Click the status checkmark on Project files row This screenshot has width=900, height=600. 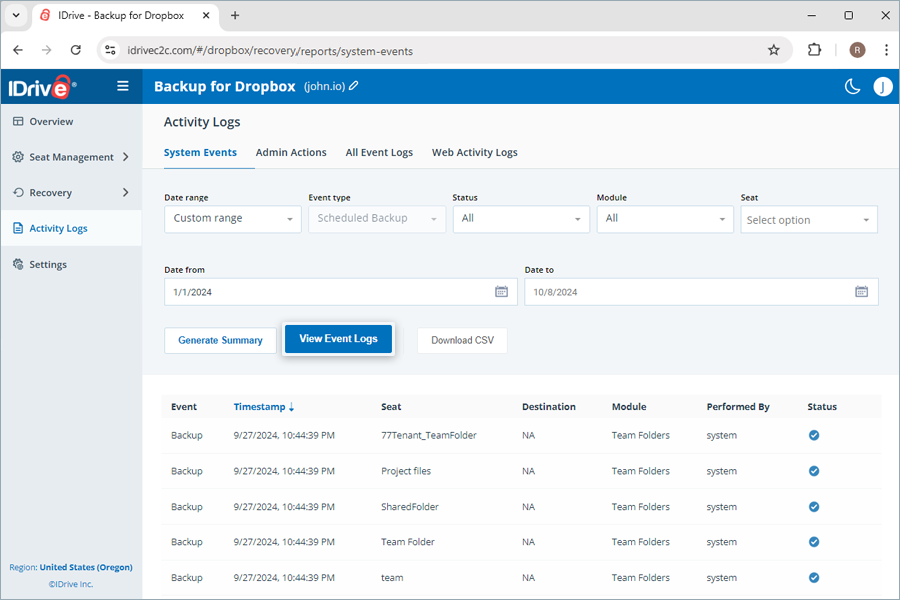(x=813, y=471)
